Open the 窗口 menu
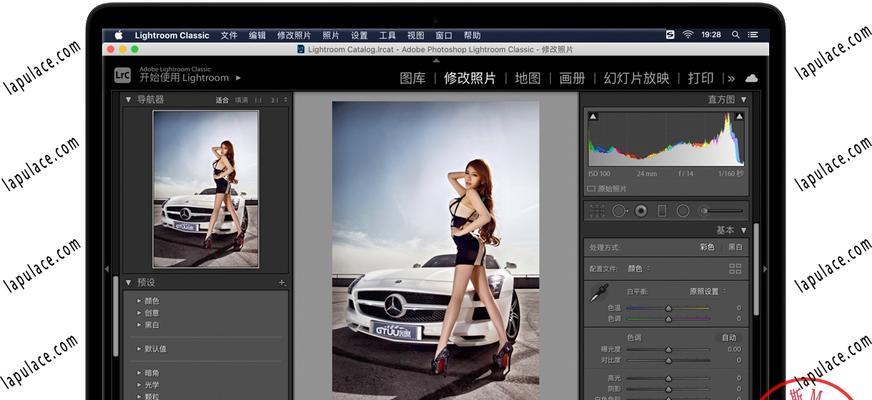Image resolution: width=872 pixels, height=400 pixels. tap(444, 35)
